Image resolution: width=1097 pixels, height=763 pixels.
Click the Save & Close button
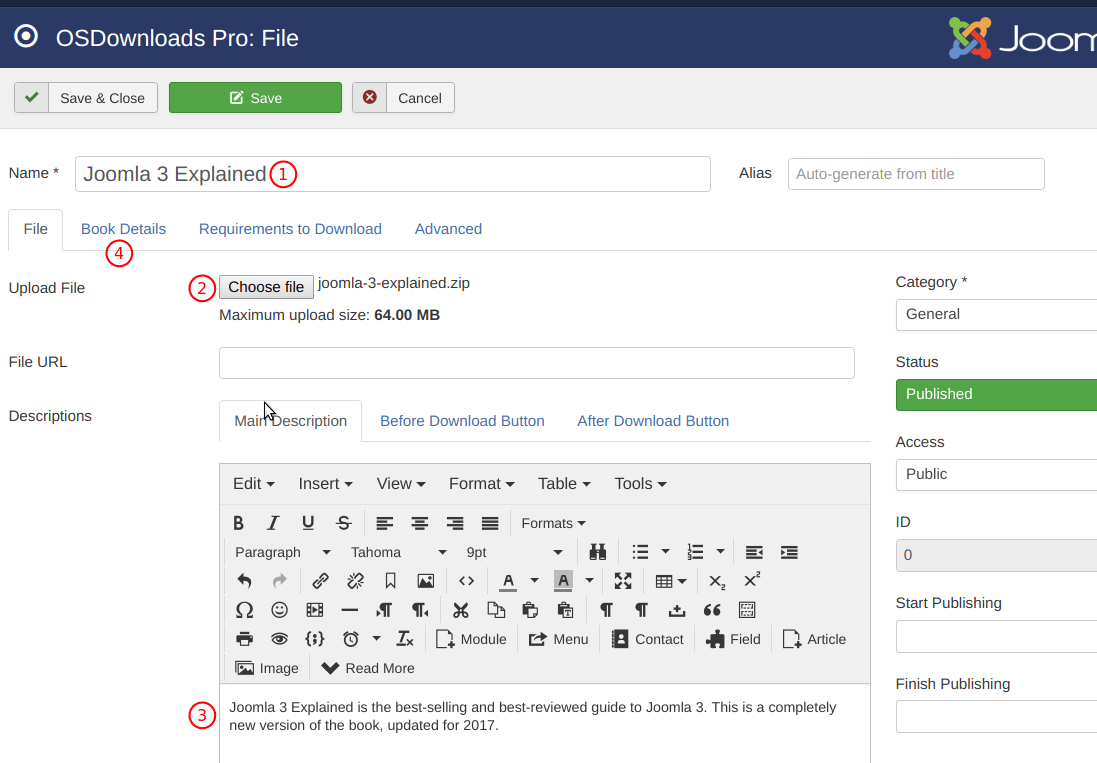(86, 98)
